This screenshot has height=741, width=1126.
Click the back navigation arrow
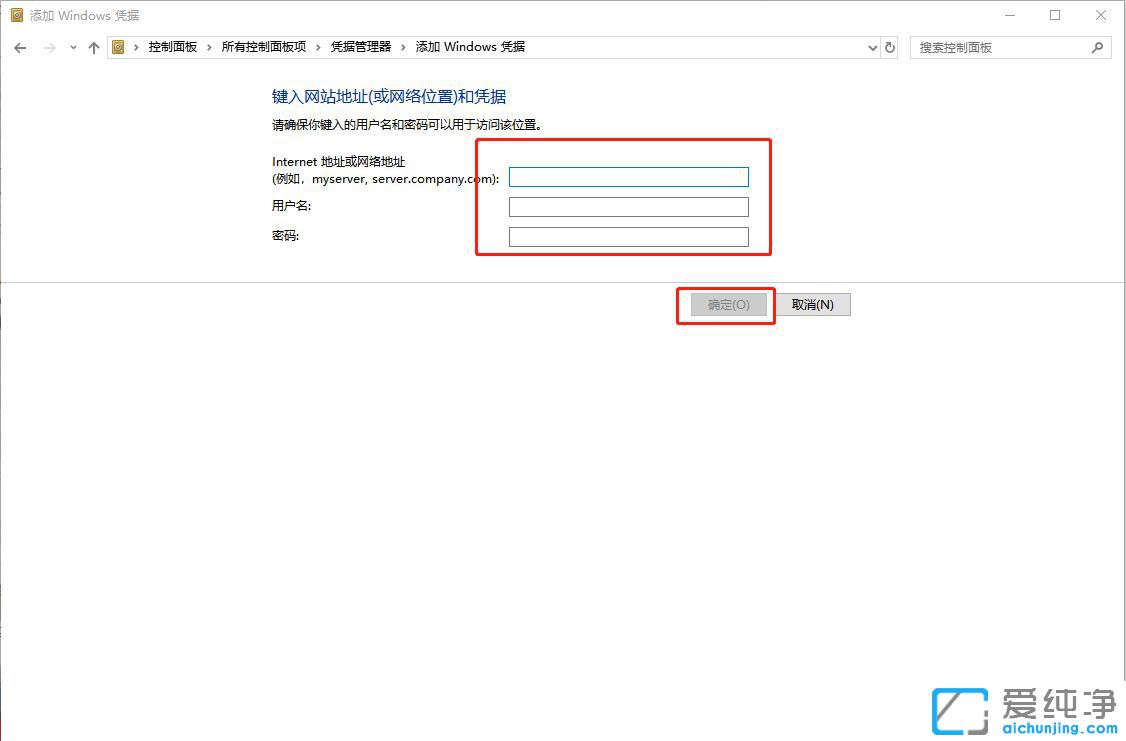coord(20,47)
